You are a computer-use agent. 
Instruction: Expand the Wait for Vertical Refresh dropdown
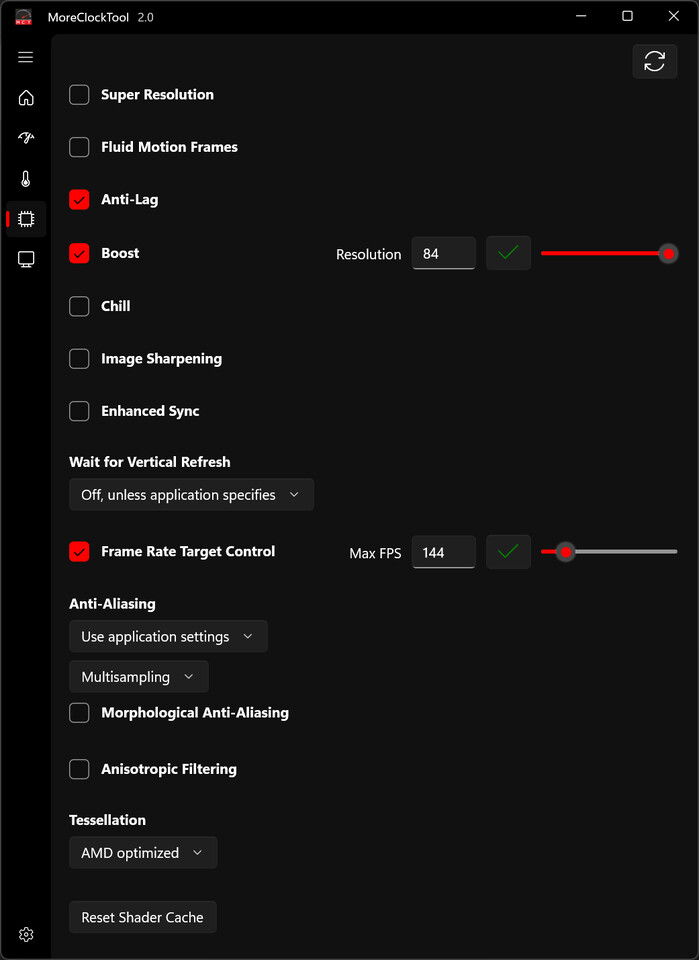(191, 495)
